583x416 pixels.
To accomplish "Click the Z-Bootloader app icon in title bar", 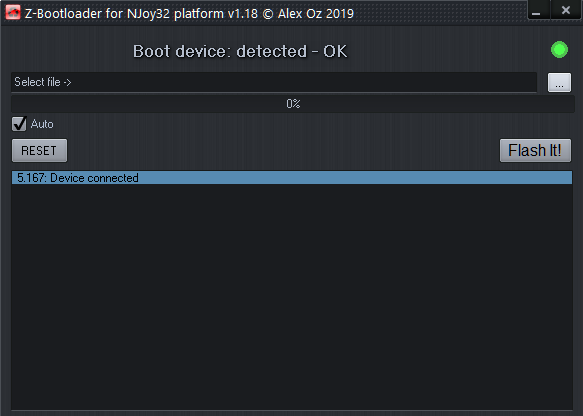I will tap(13, 12).
